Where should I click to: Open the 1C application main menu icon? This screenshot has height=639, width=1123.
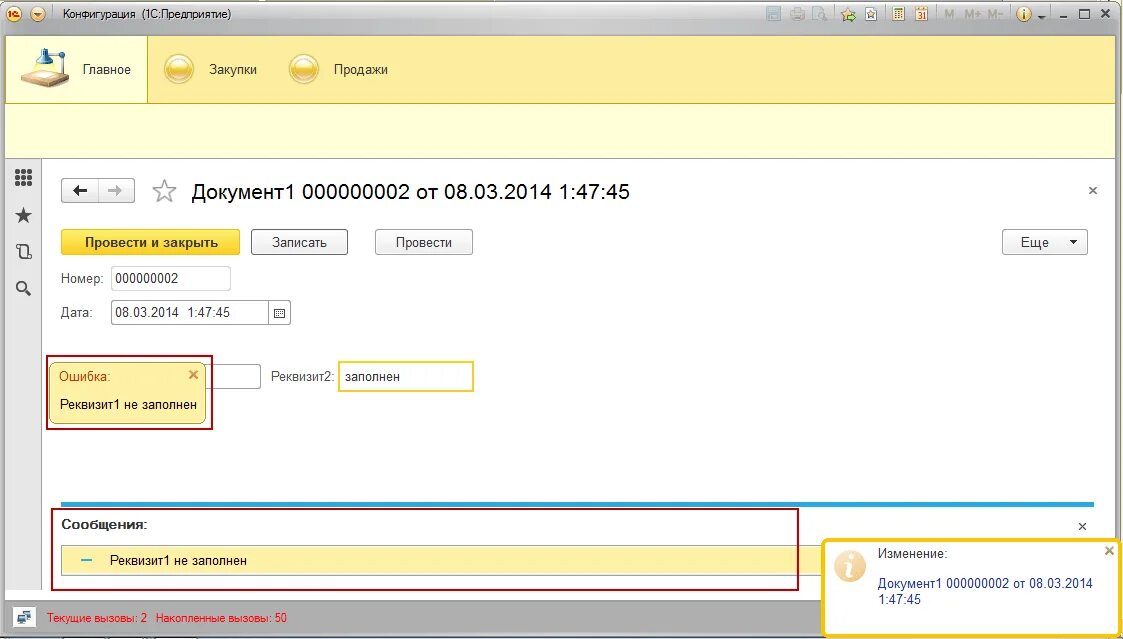(x=14, y=14)
